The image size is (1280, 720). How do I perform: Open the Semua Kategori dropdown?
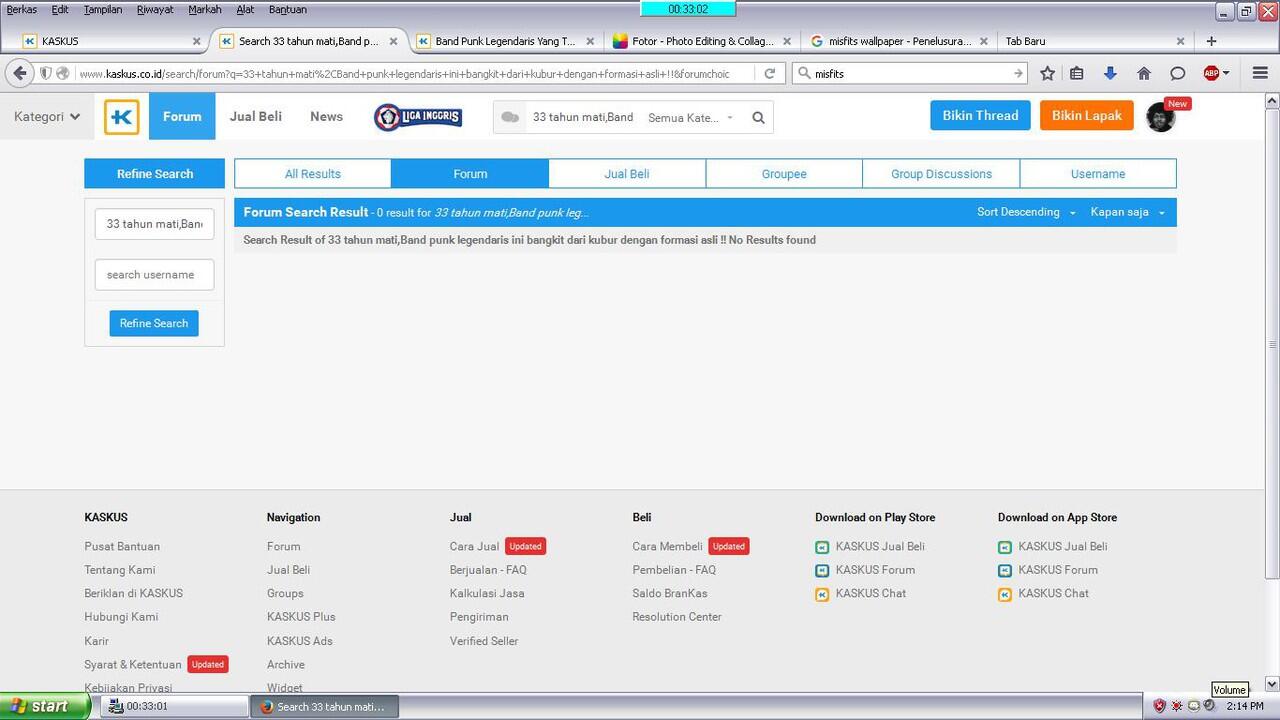point(692,118)
